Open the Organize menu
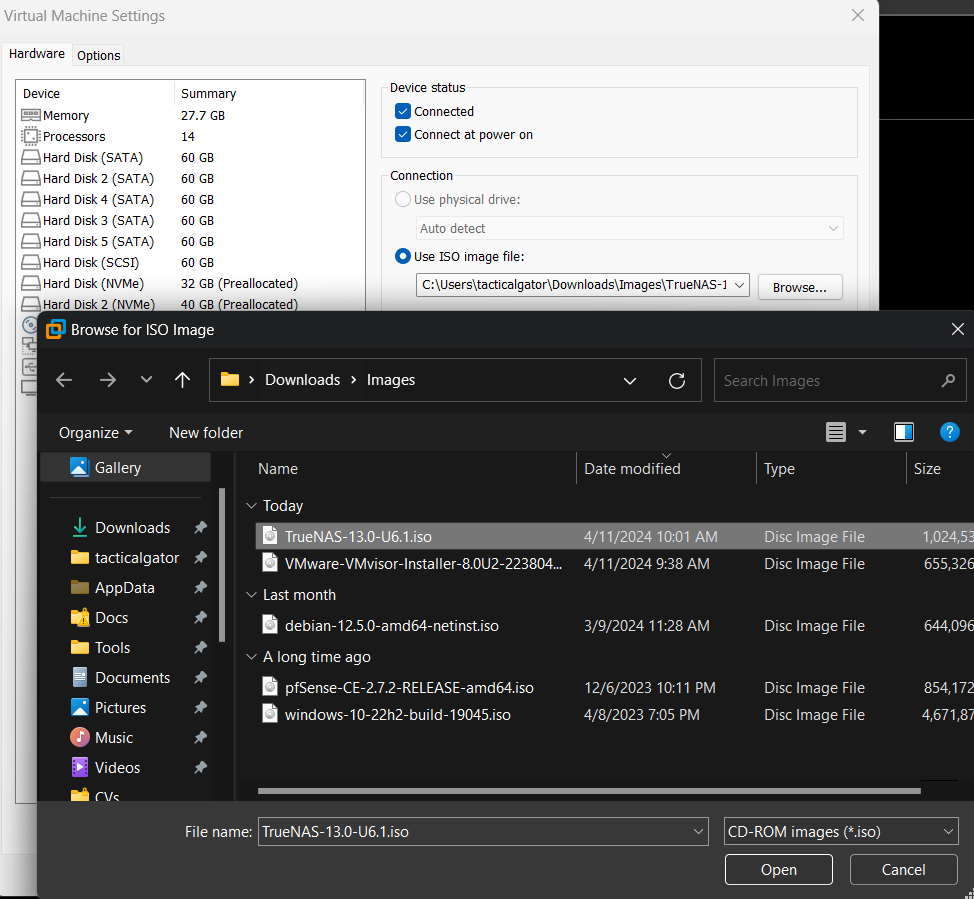 click(x=95, y=432)
